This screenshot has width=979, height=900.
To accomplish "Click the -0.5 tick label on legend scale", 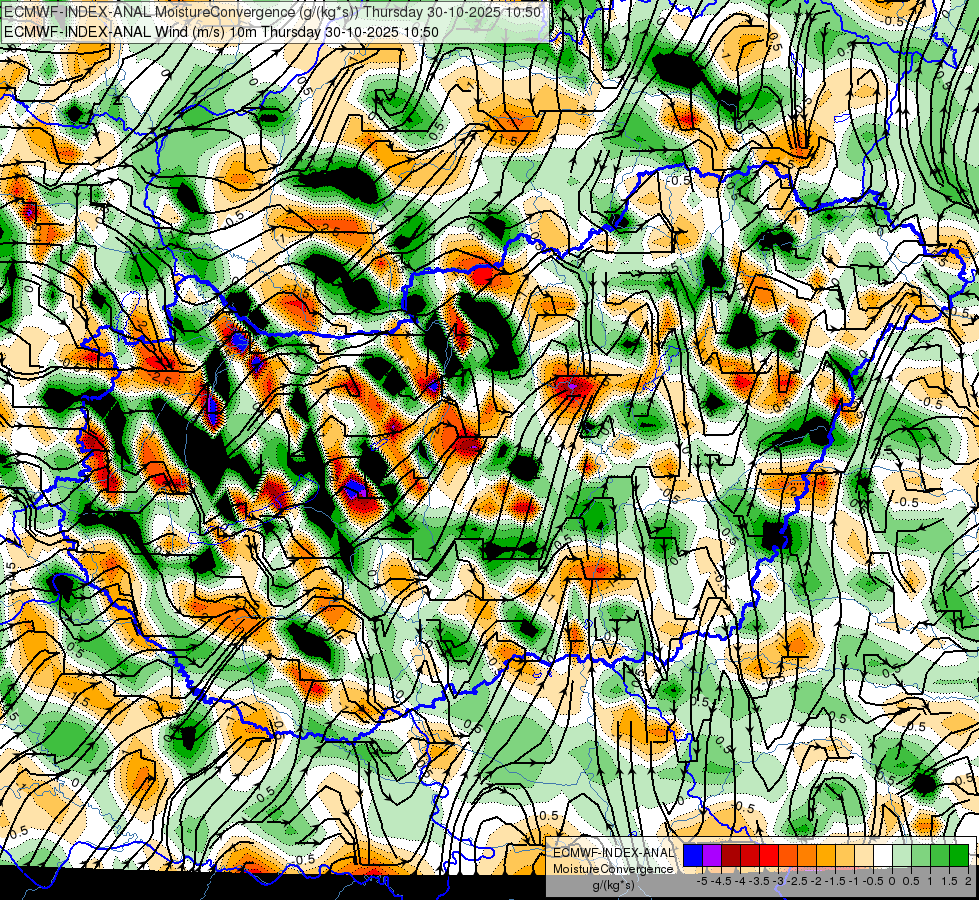I will (x=873, y=881).
